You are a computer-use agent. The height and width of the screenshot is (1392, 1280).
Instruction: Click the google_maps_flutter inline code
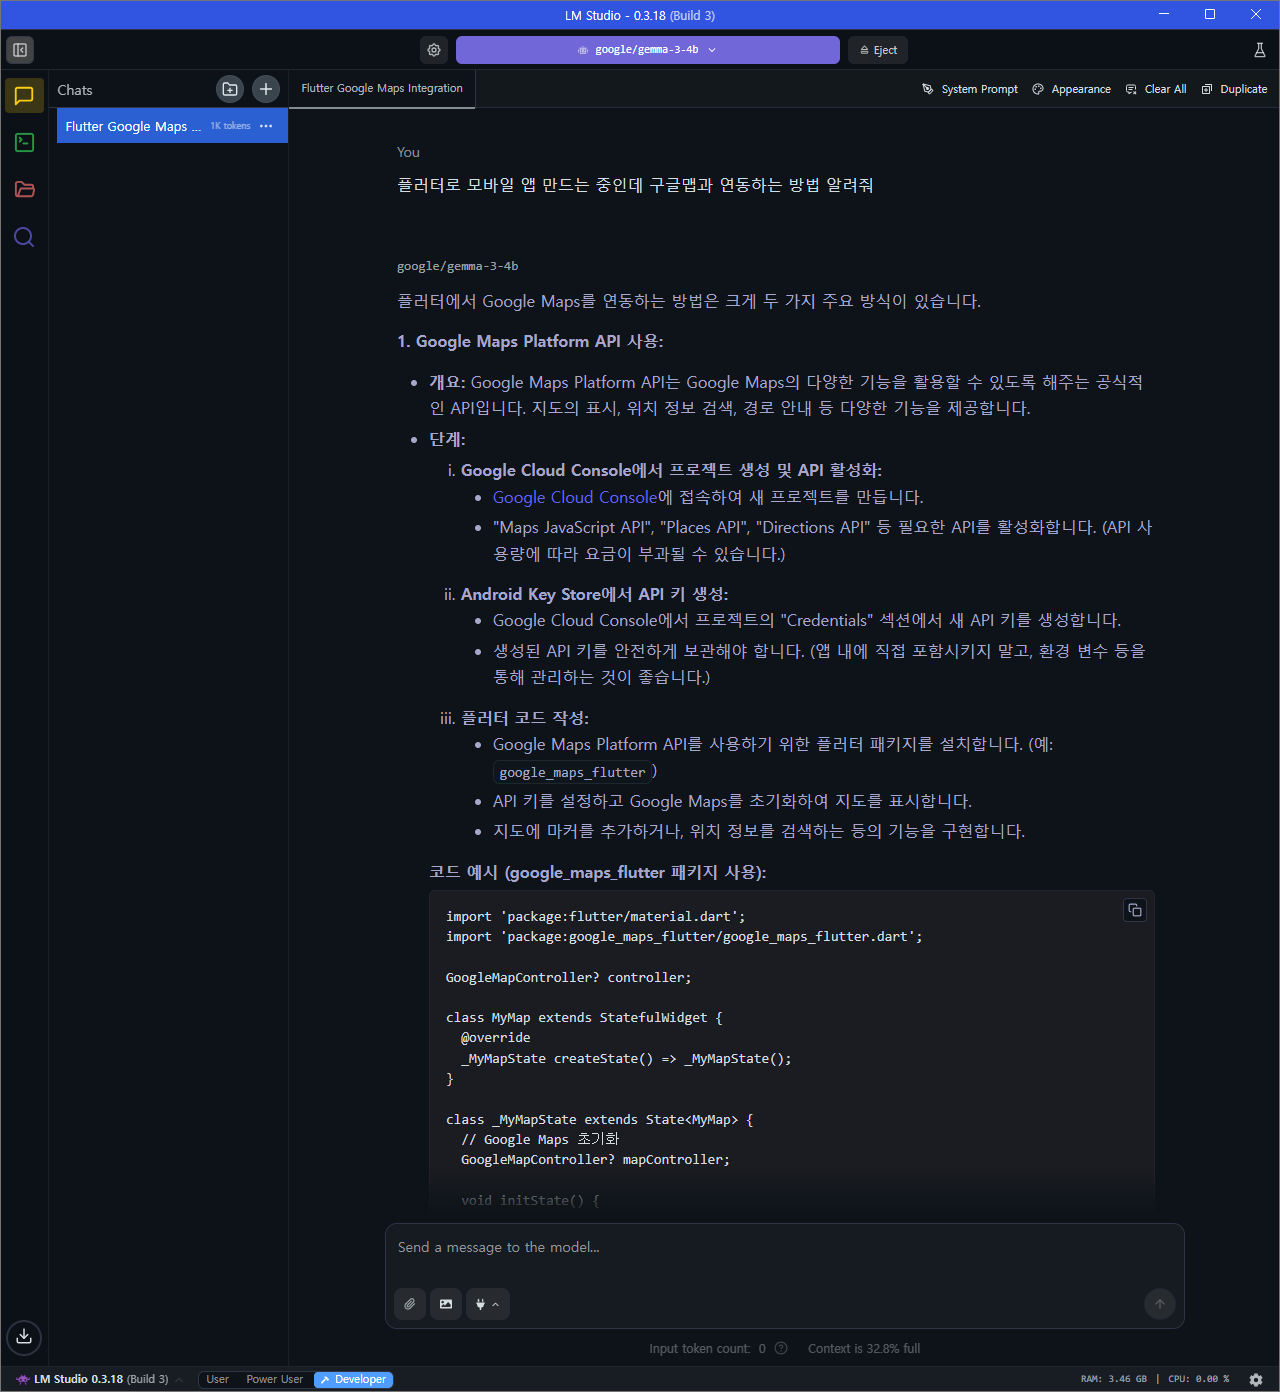click(572, 772)
